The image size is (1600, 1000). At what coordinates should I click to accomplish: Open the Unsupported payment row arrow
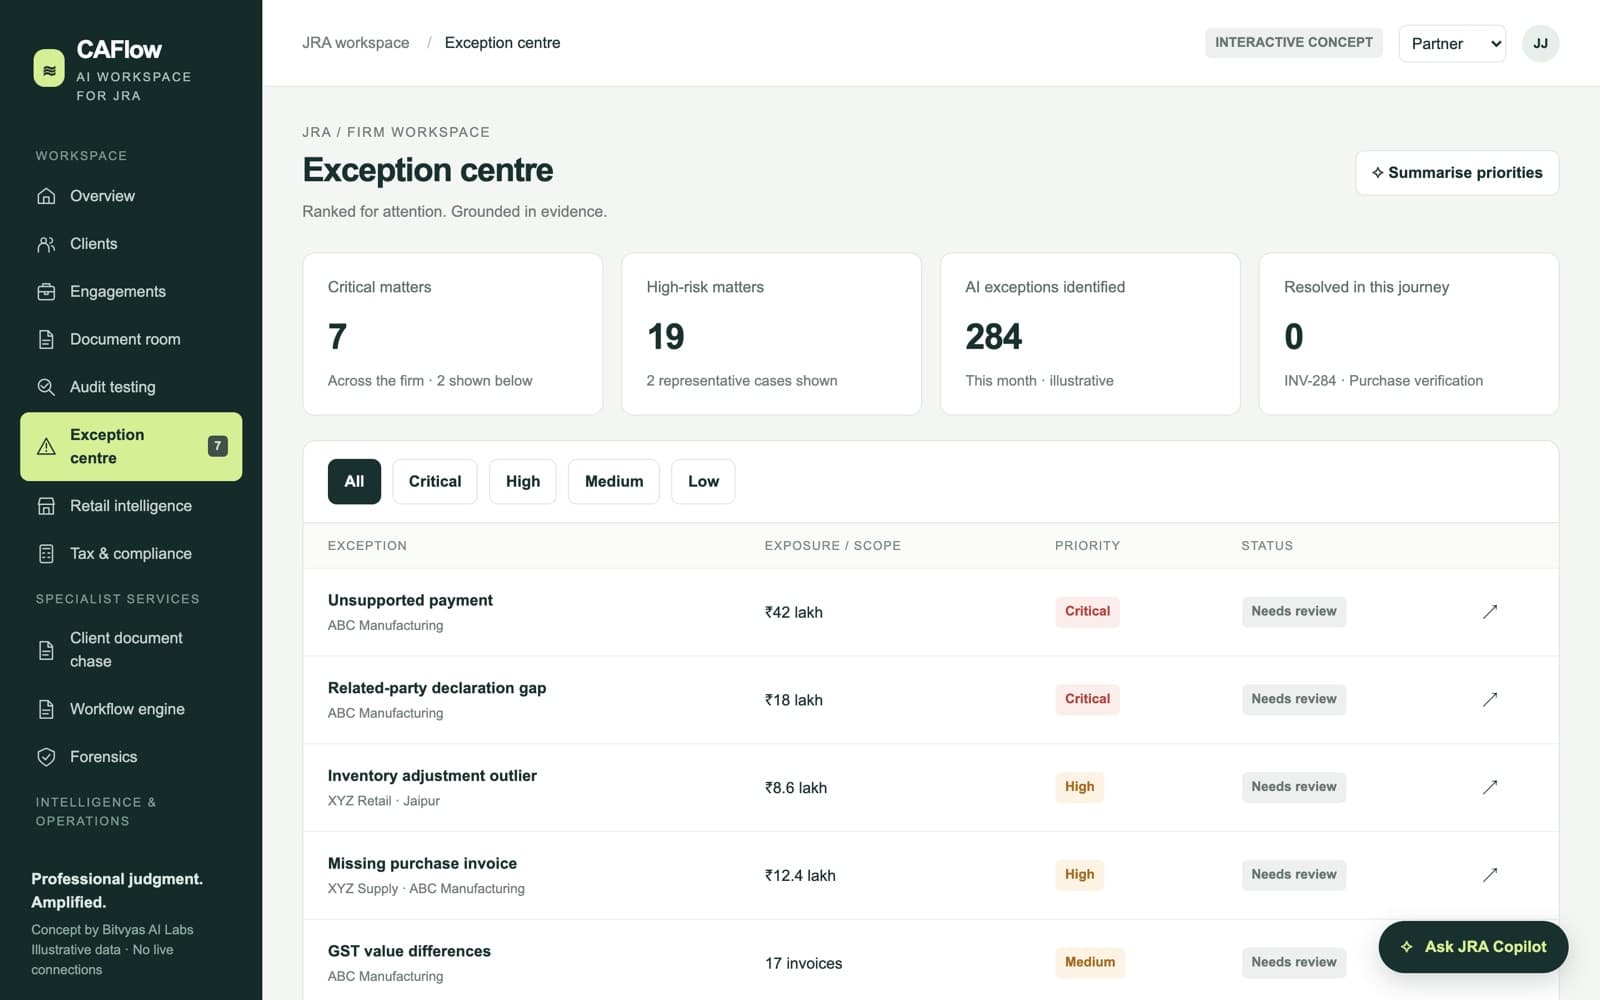[x=1490, y=611]
